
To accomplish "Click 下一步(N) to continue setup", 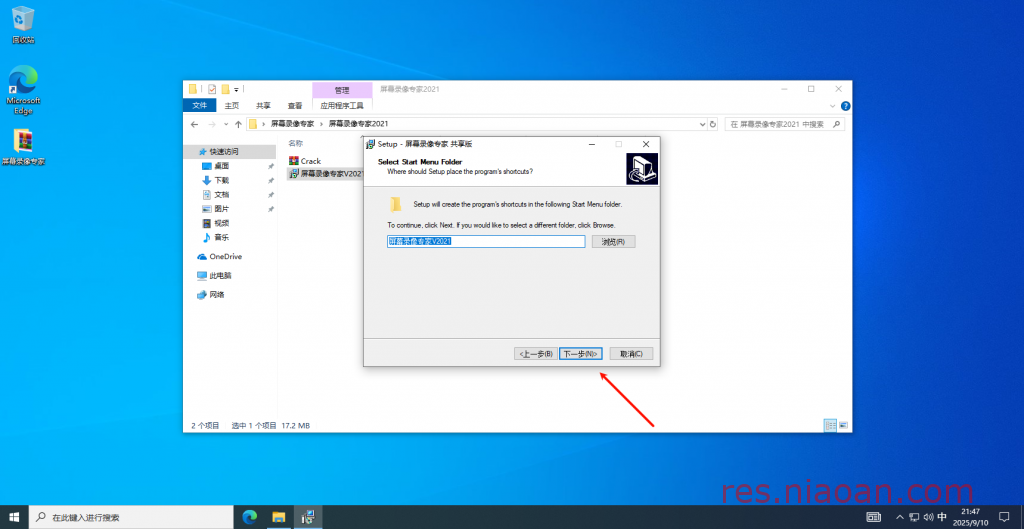I will 581,353.
